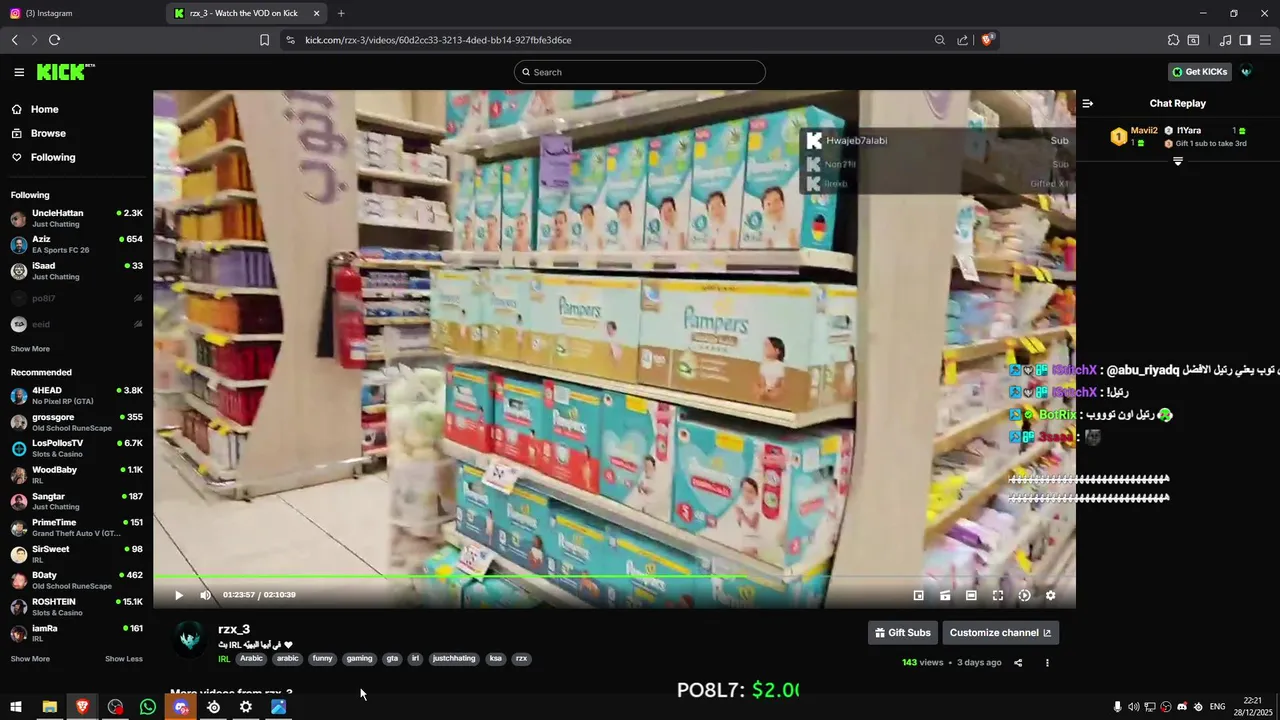This screenshot has width=1280, height=720.
Task: Bookmark this page with the bookmark icon
Action: pyautogui.click(x=264, y=40)
